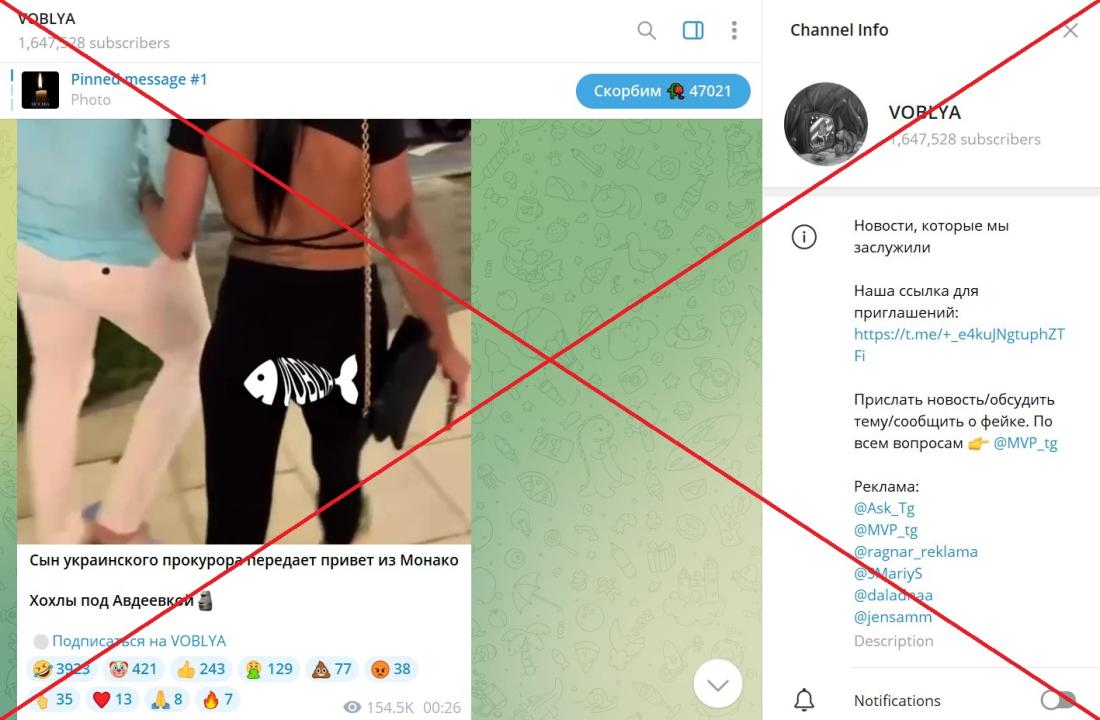Click the Подписаться на VOBLYA link
Image resolution: width=1100 pixels, height=720 pixels.
139,641
